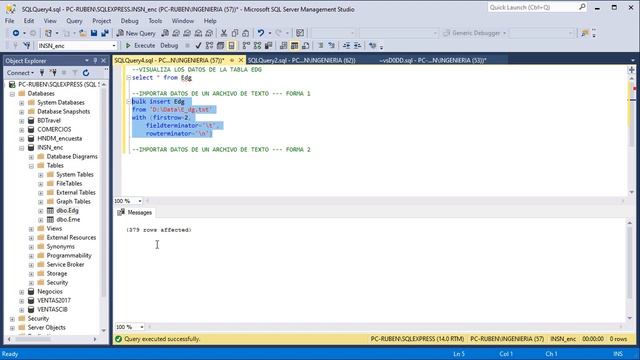
Task: Click the Navigate Backward icon
Action: coord(16,33)
